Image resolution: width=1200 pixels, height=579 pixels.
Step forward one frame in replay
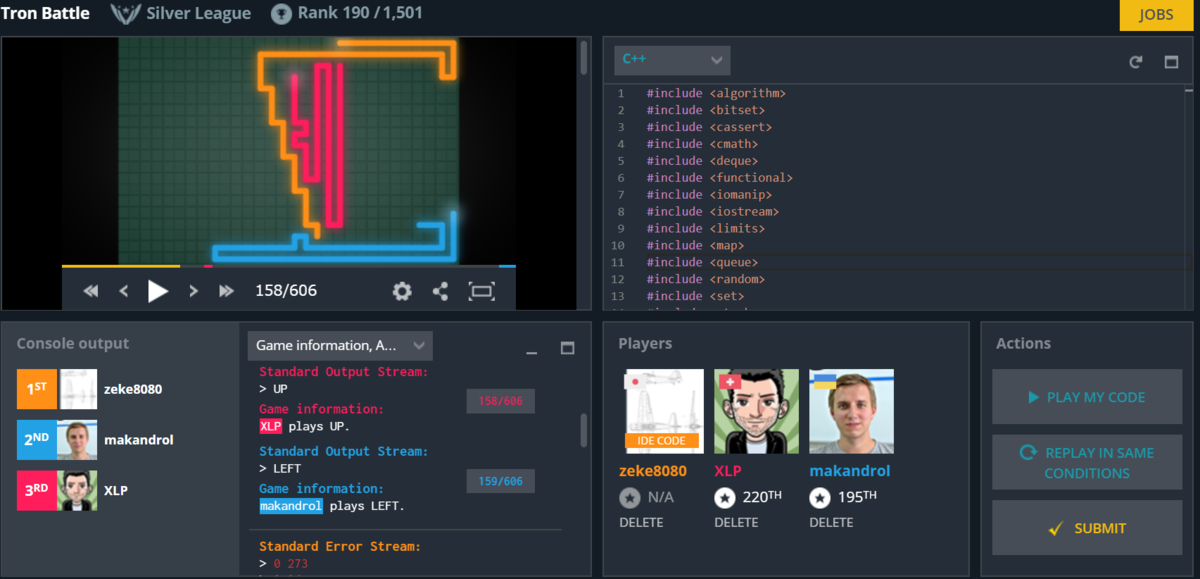pyautogui.click(x=193, y=291)
